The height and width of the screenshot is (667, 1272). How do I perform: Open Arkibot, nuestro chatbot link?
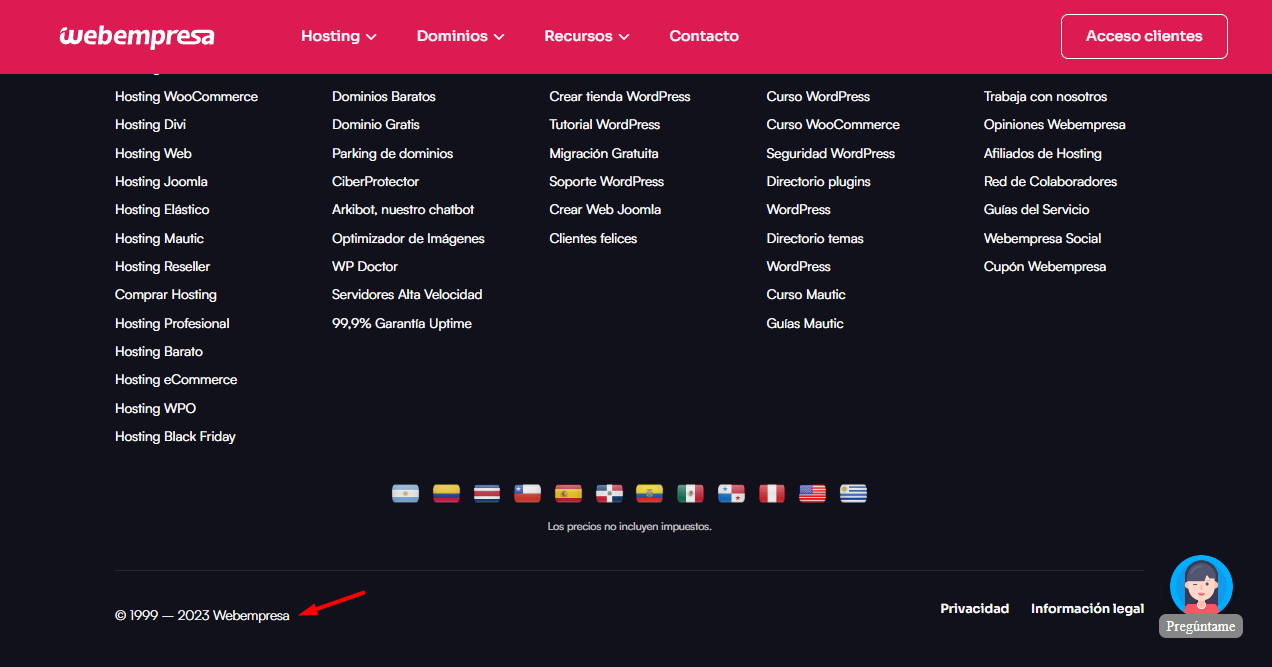click(403, 210)
